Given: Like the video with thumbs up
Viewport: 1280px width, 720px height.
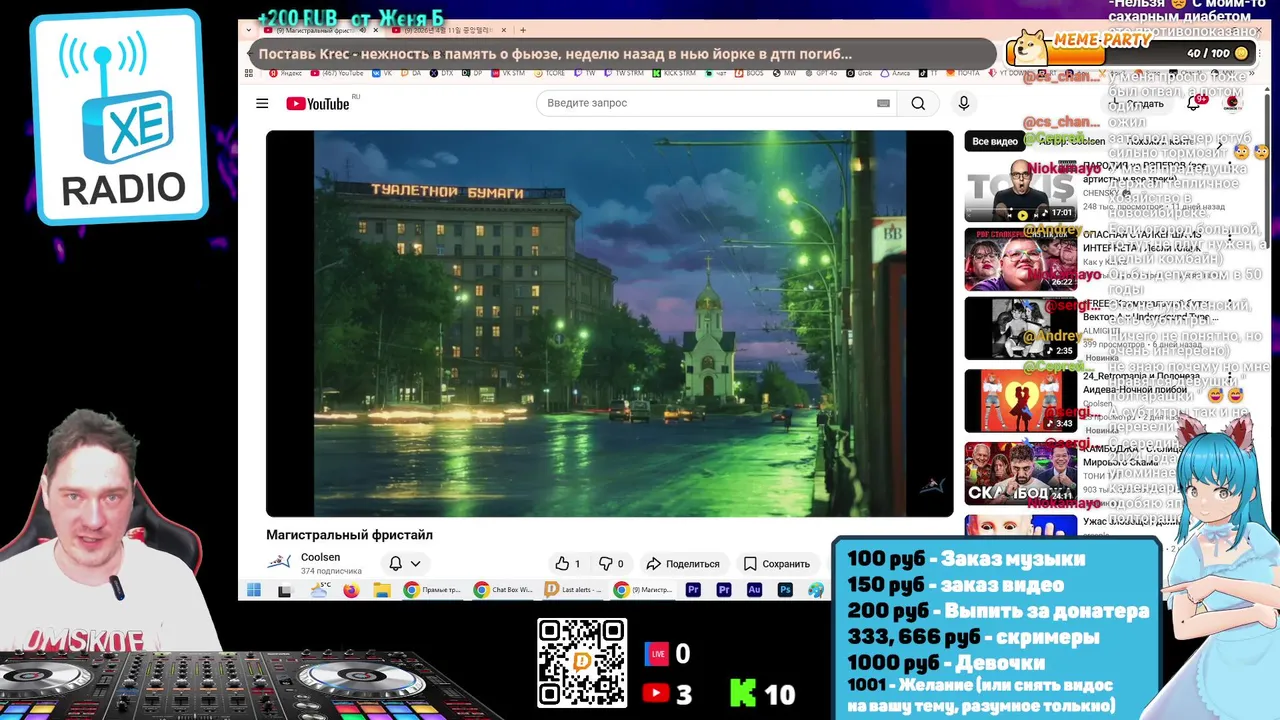Looking at the screenshot, I should click(x=567, y=563).
